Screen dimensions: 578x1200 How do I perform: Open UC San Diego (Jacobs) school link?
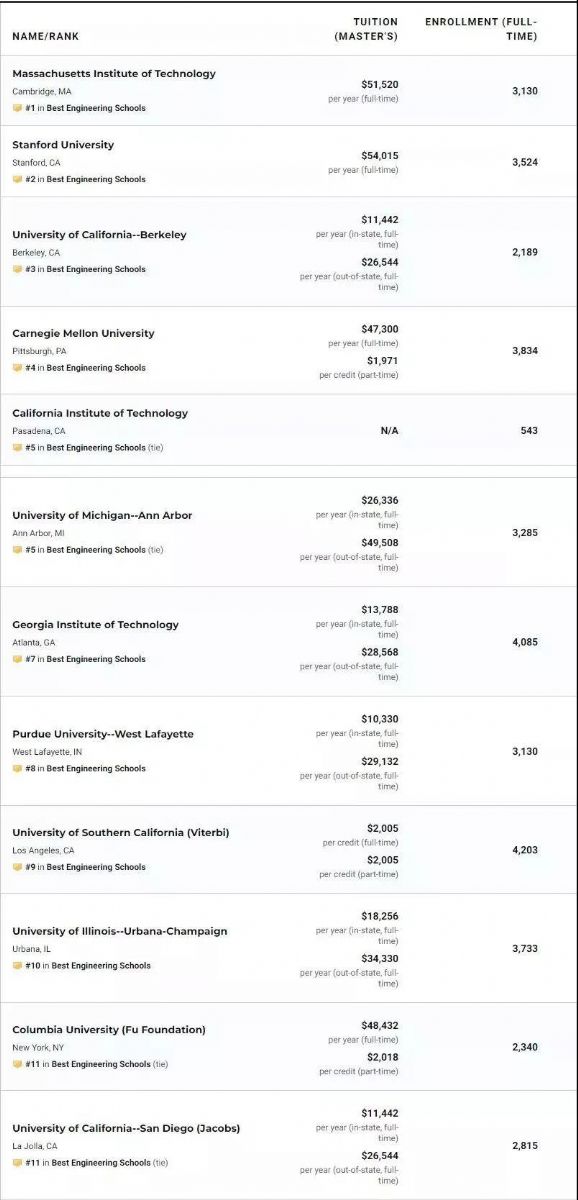click(x=126, y=1129)
